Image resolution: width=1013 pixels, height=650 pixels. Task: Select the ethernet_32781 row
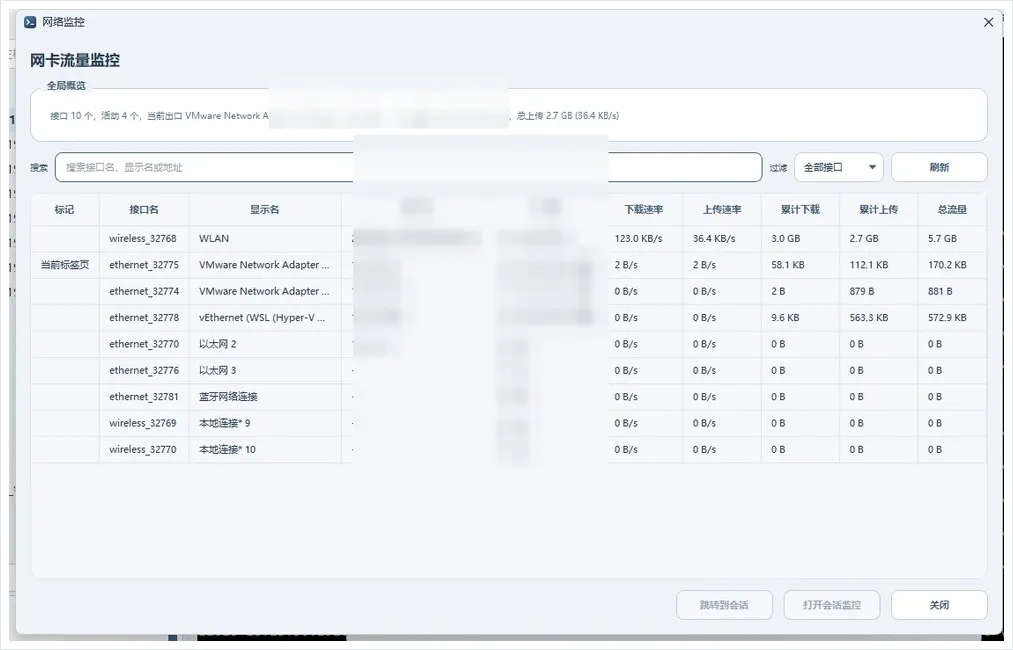click(x=508, y=397)
